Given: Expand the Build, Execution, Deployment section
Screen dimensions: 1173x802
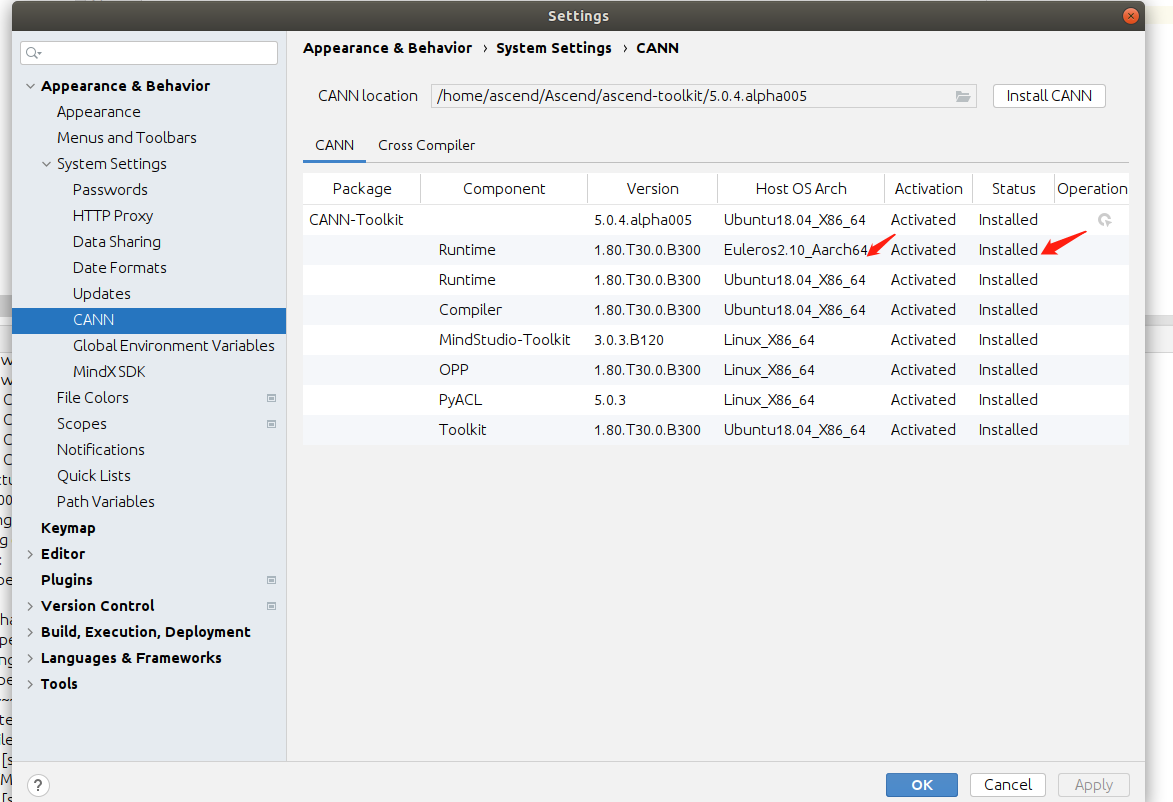Looking at the screenshot, I should tap(31, 632).
